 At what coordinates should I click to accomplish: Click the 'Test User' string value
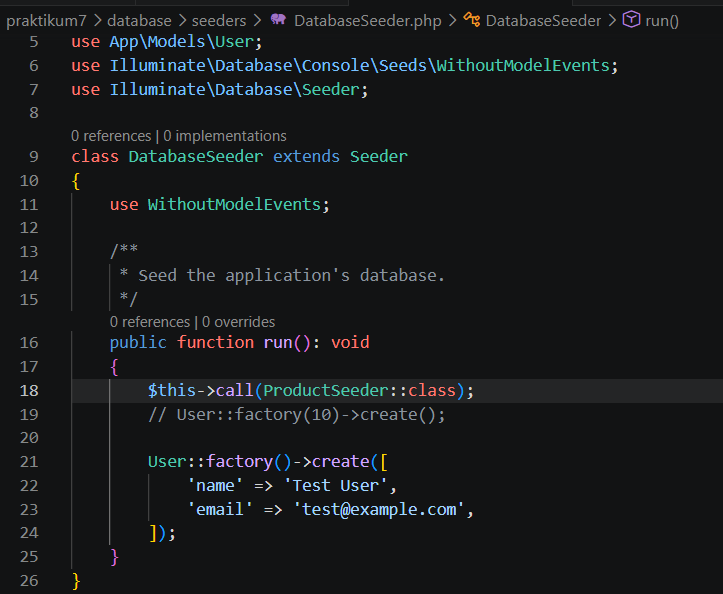point(335,486)
